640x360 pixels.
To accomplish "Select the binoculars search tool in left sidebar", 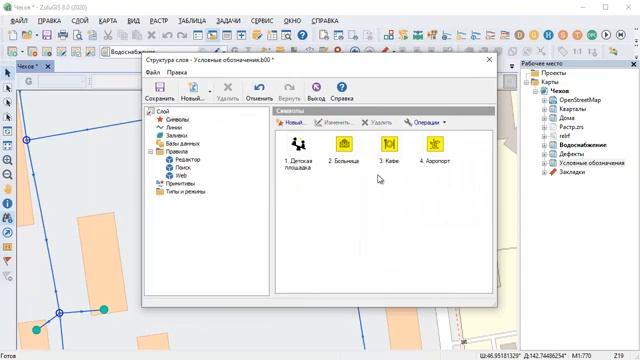I will 7,218.
